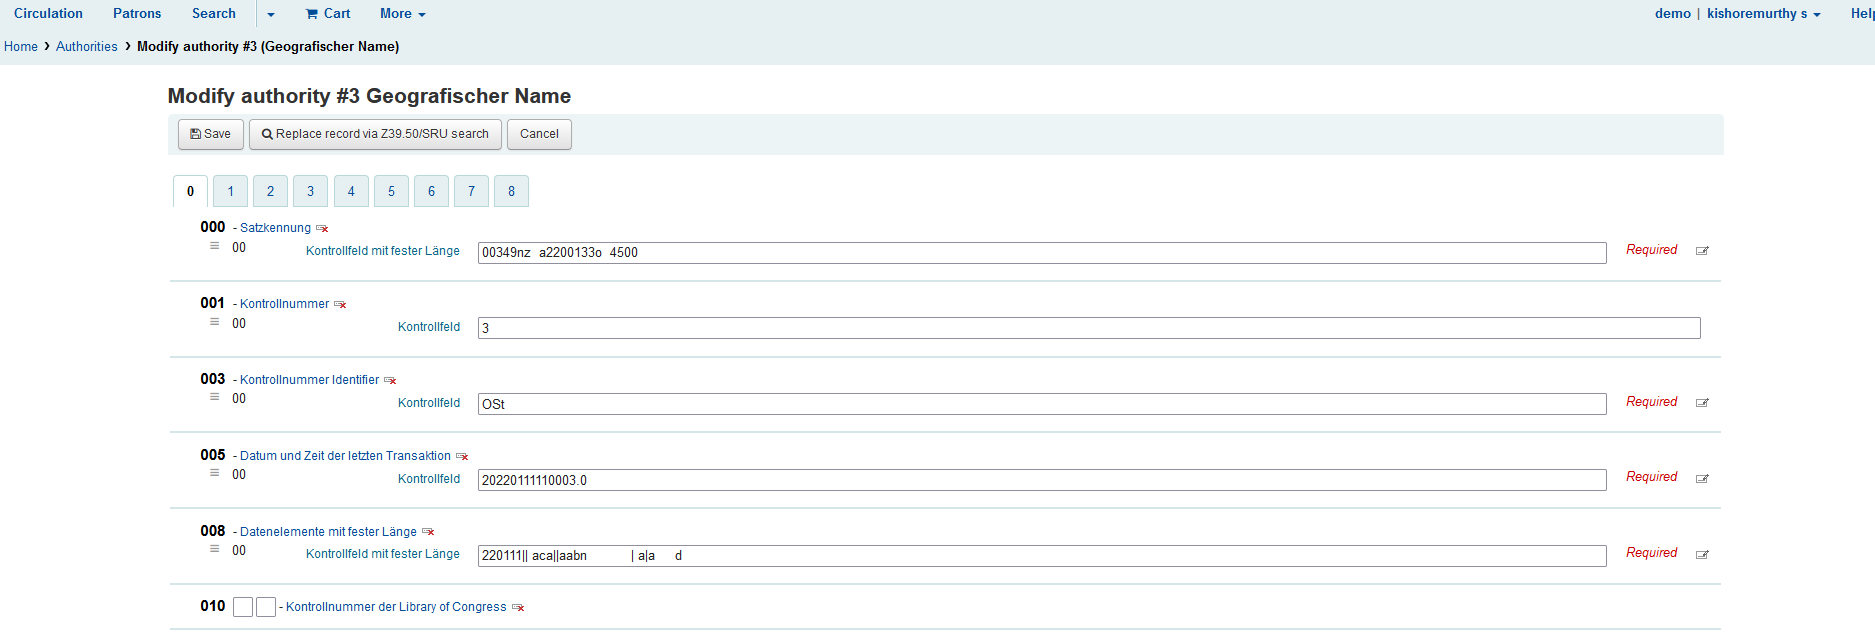Switch to tab 8
1875x633 pixels.
pos(511,191)
